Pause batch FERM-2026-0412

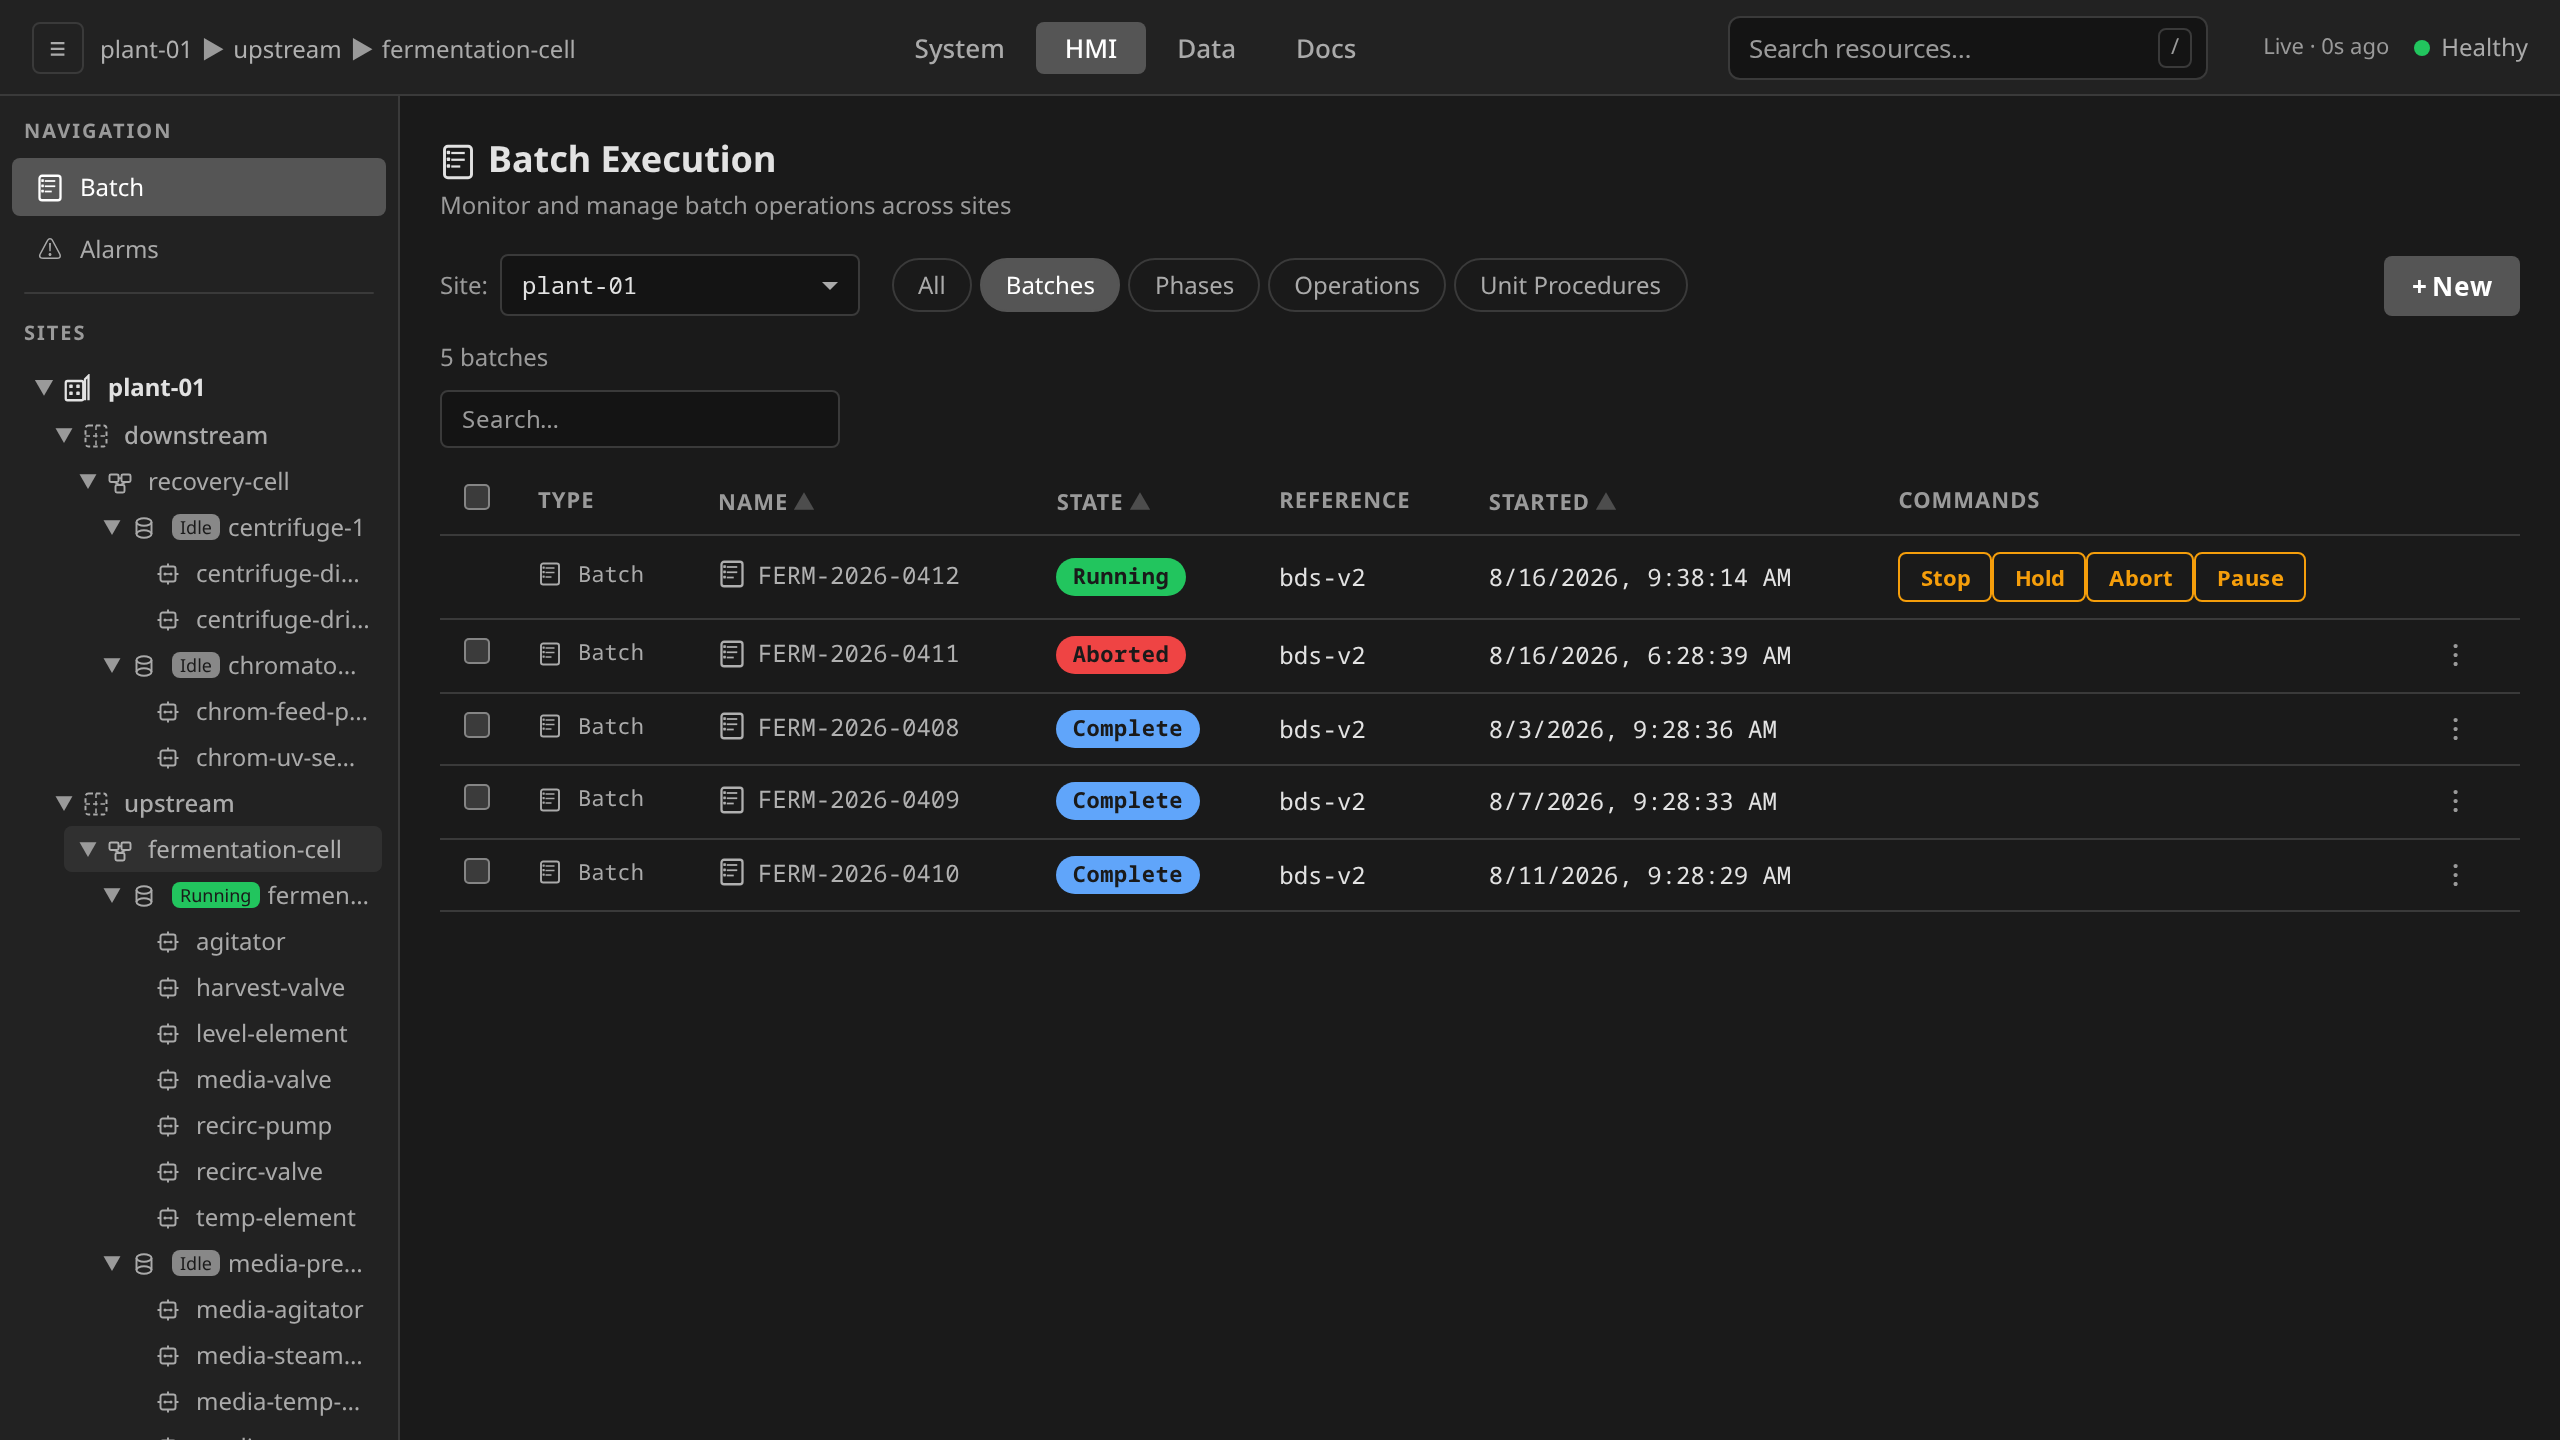[2250, 577]
